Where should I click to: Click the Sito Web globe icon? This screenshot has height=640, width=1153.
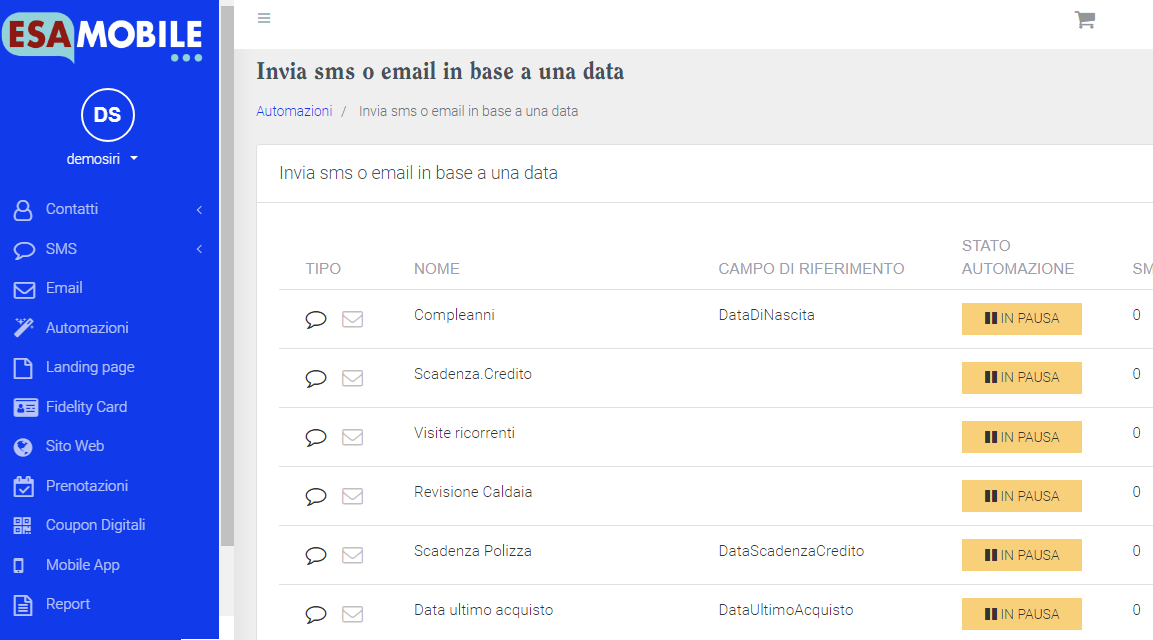pos(24,447)
